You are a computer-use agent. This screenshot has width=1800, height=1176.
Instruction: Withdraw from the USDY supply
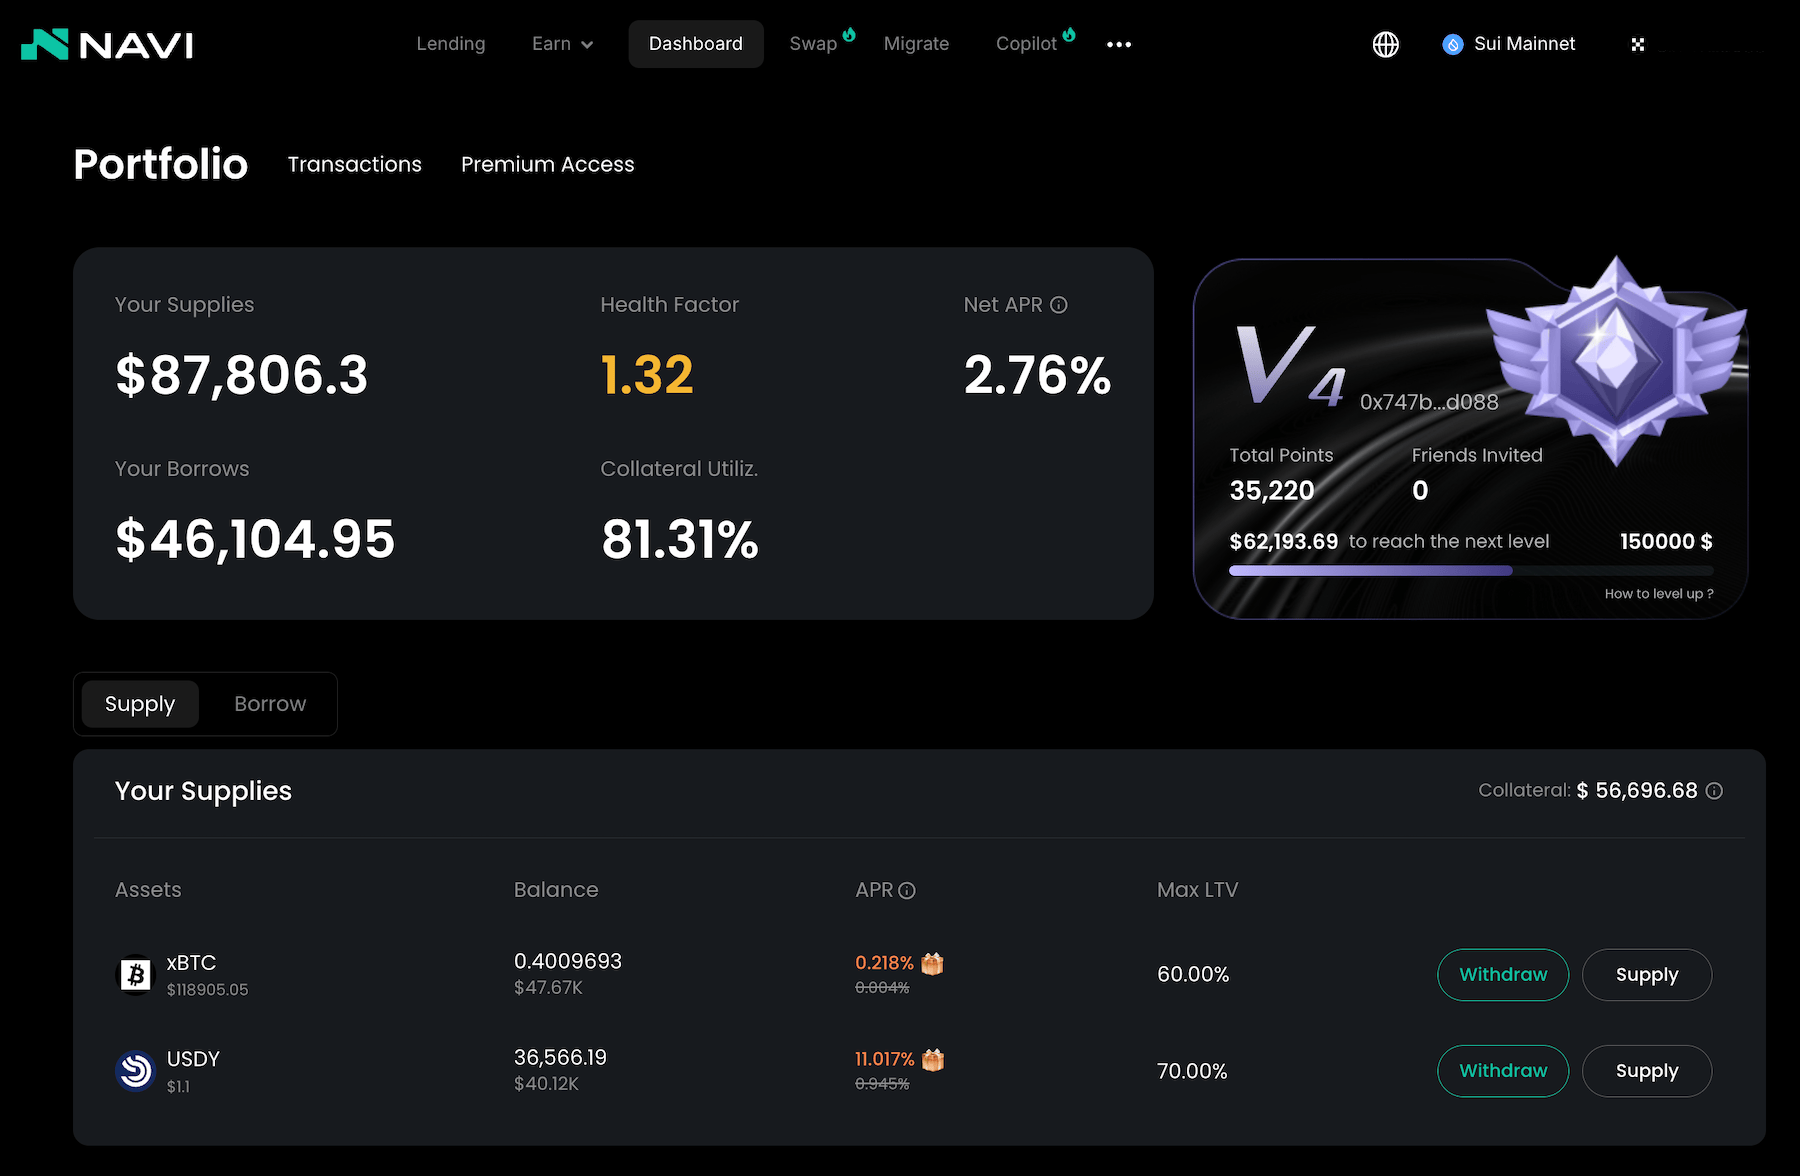pos(1503,1071)
